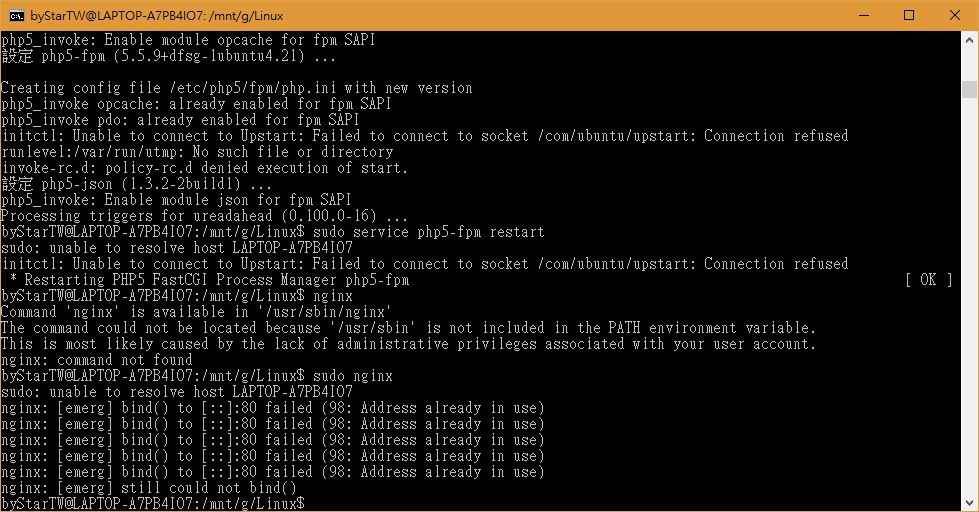Click the 'sudo service php5-fpm restart' command

(429, 232)
